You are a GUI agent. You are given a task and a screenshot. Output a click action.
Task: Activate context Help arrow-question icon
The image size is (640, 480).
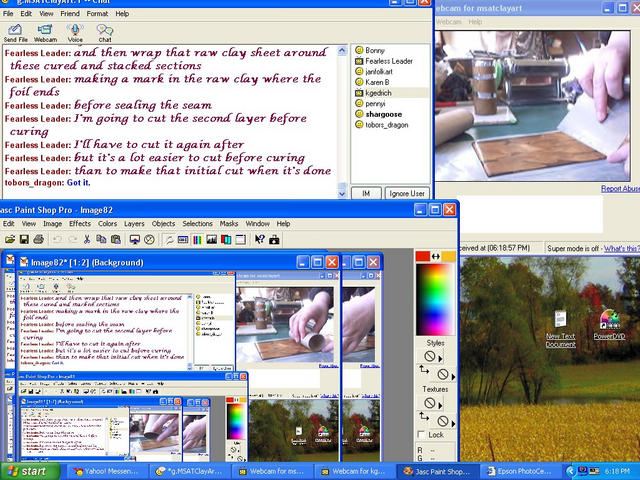pyautogui.click(x=260, y=240)
